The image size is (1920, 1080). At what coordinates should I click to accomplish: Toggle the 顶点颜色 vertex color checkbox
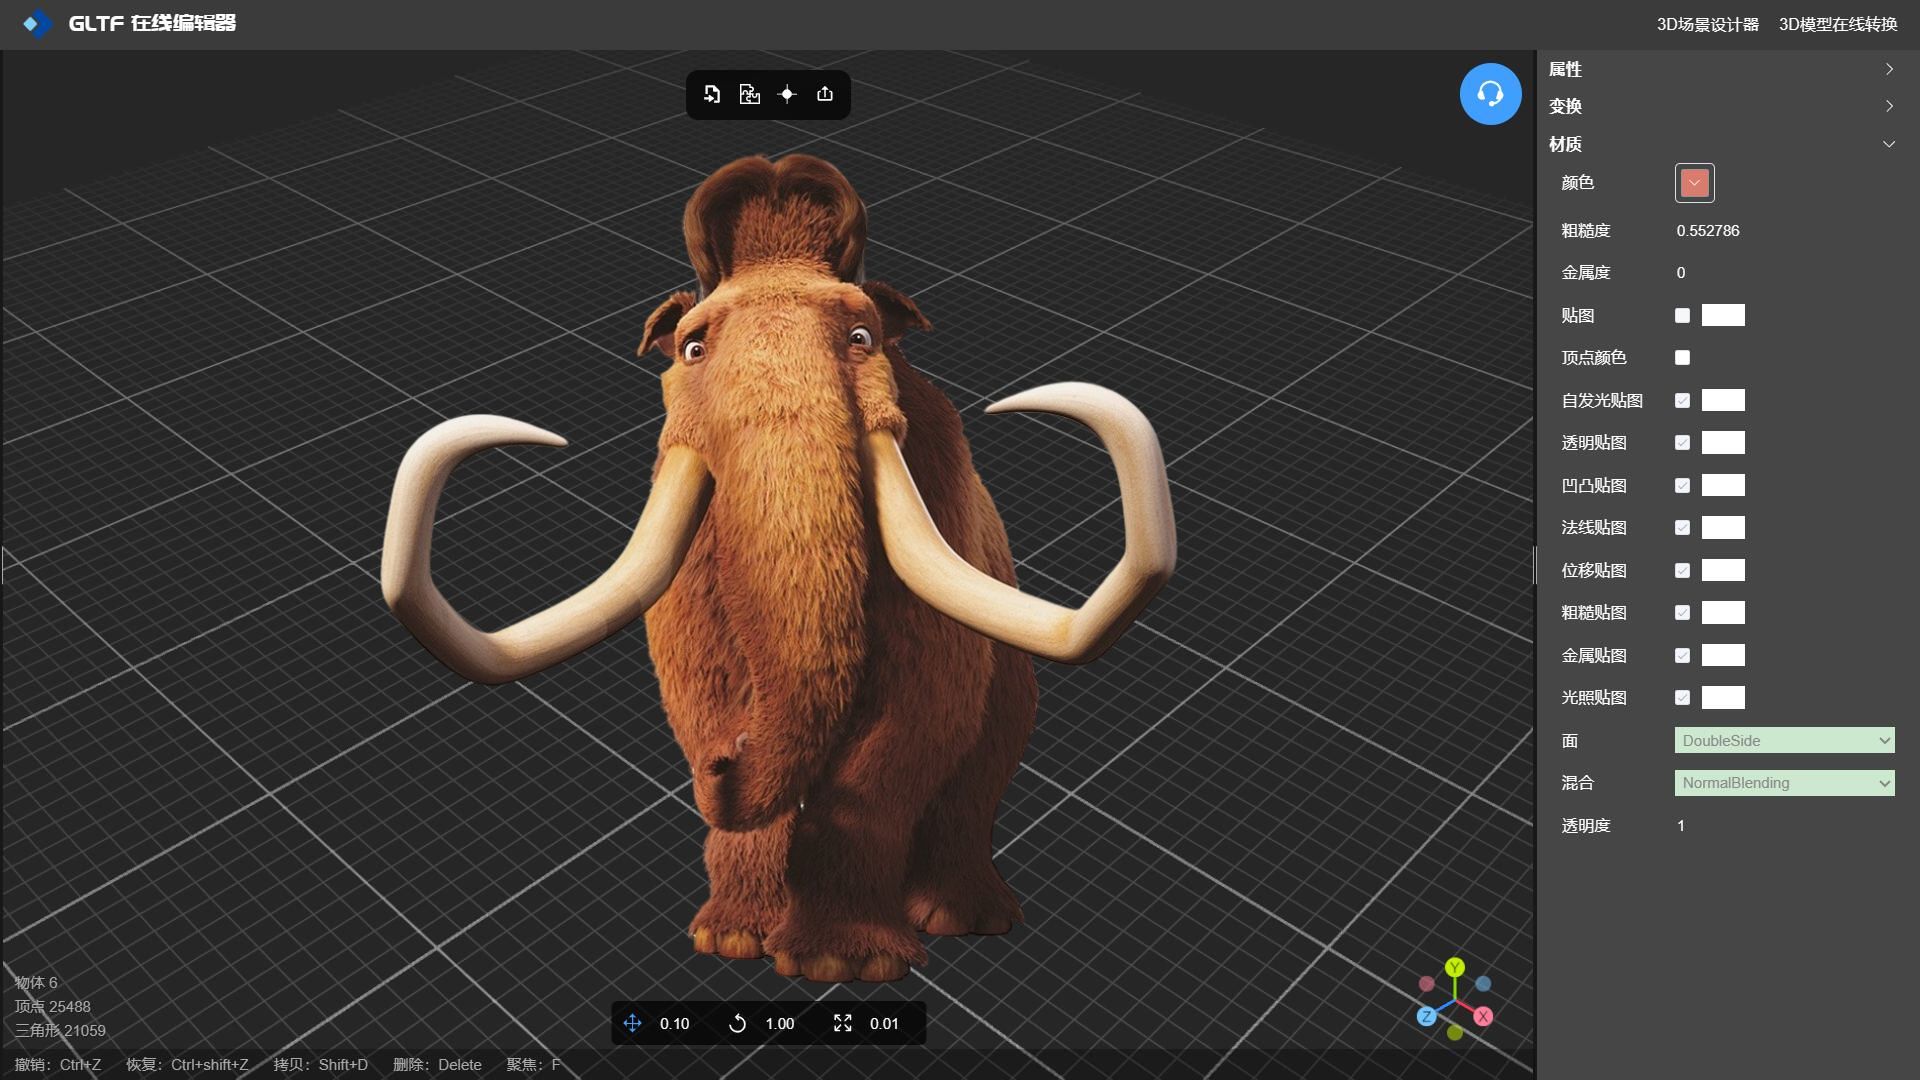(x=1682, y=357)
